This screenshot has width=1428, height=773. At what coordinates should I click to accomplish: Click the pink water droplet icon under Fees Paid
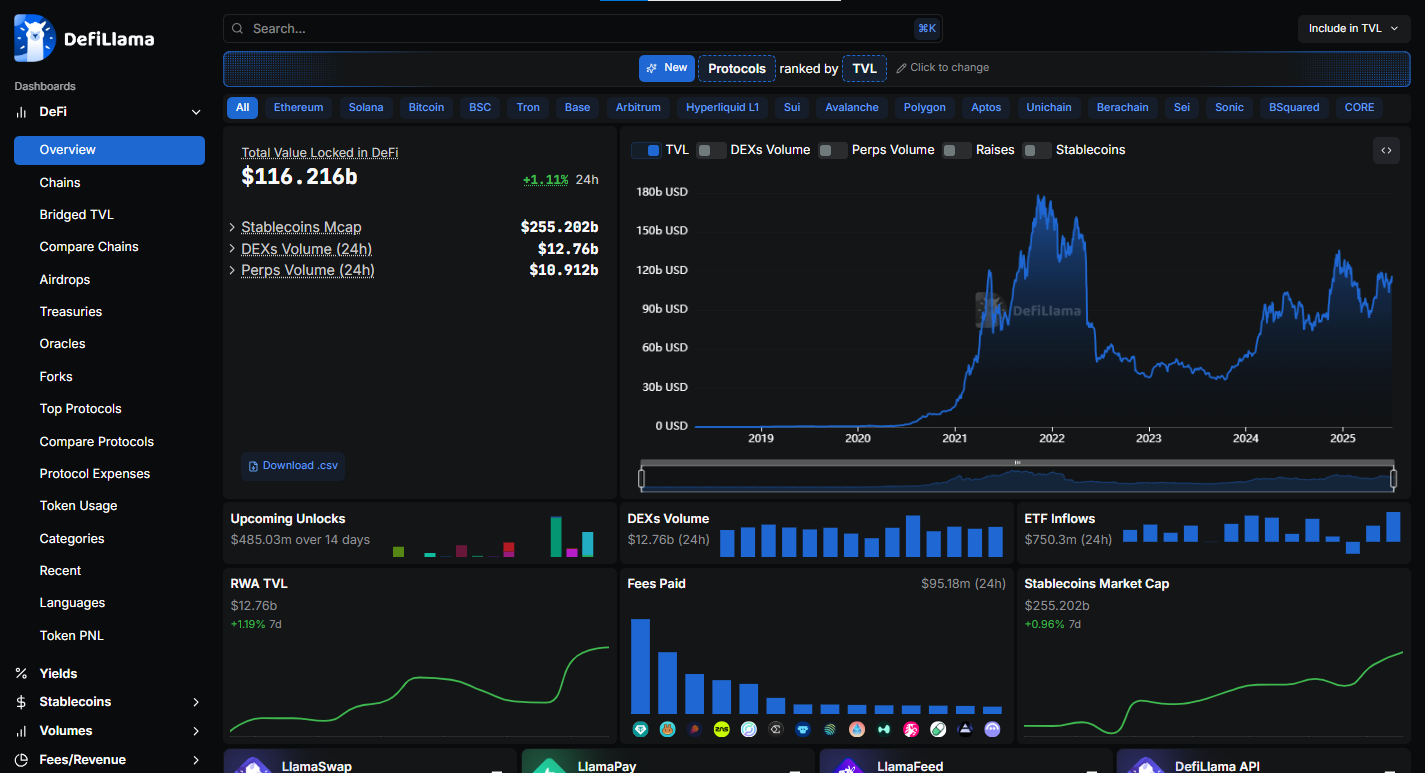pos(857,729)
